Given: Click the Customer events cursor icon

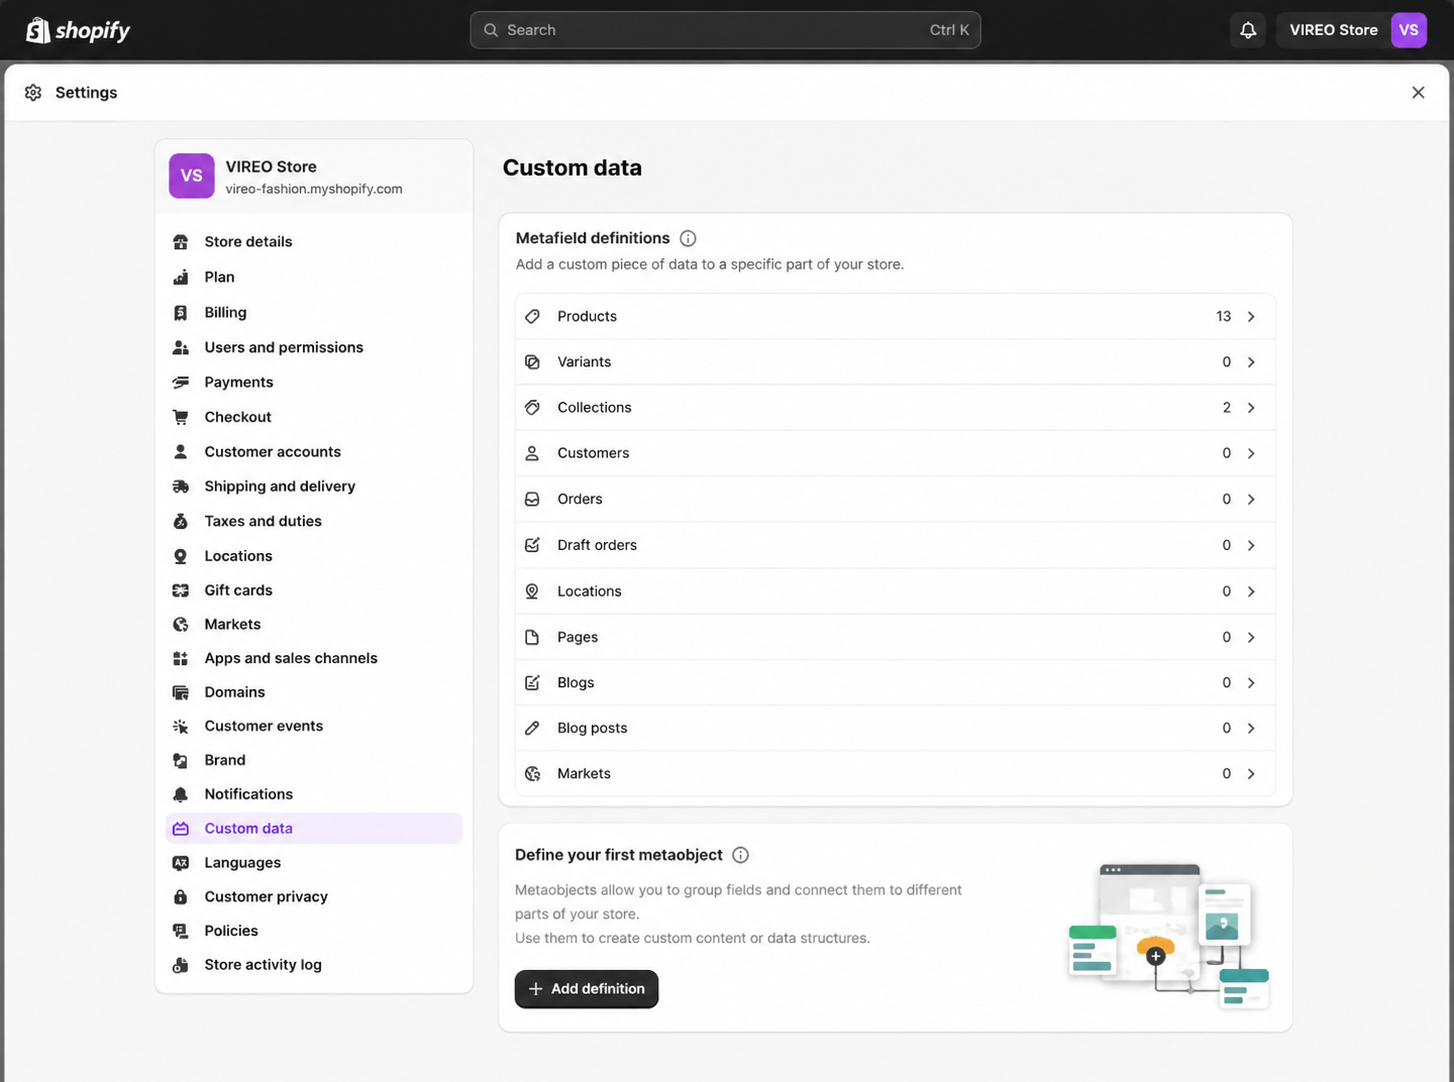Looking at the screenshot, I should (x=180, y=726).
